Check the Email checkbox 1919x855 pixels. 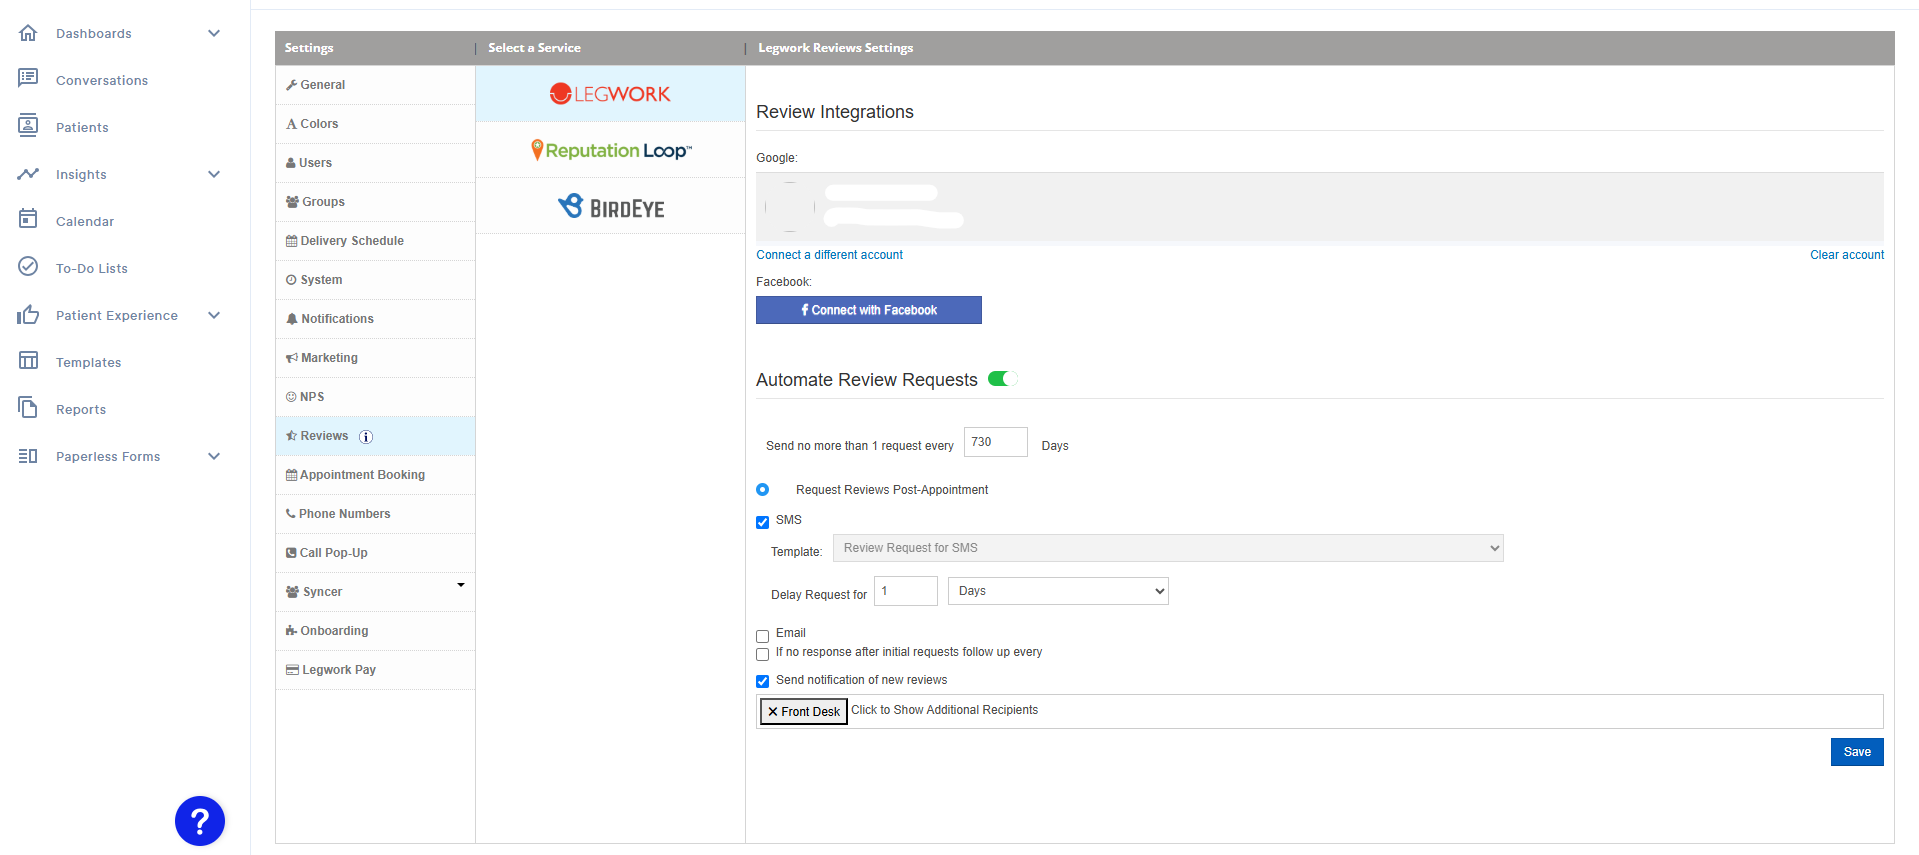(763, 636)
